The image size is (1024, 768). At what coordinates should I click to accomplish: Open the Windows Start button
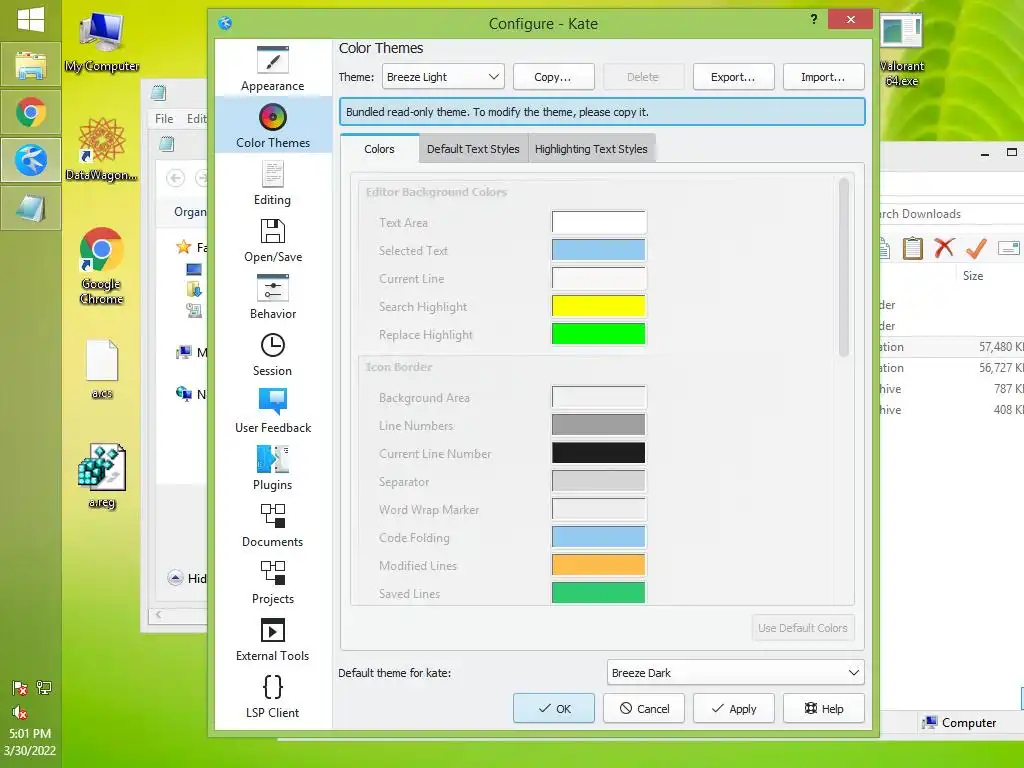coord(31,20)
